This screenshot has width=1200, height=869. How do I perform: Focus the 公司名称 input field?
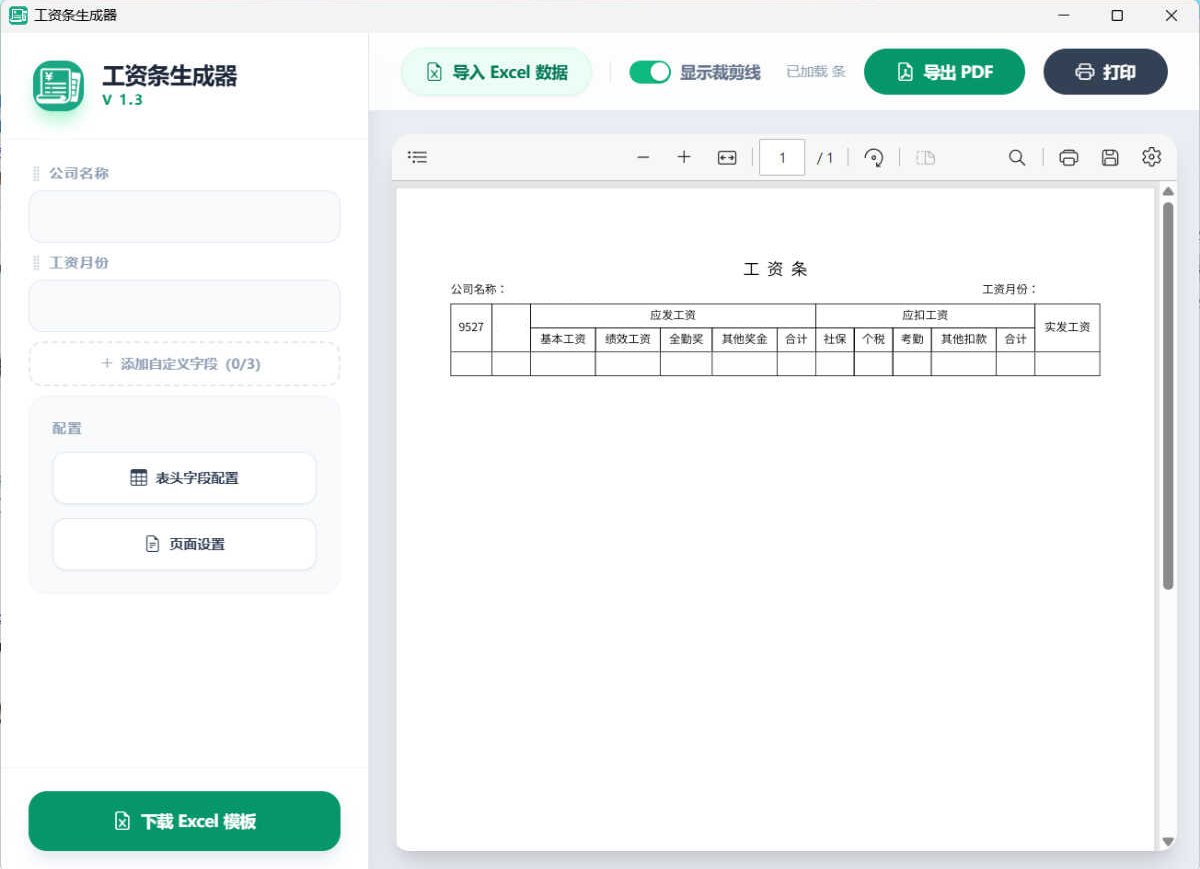(184, 217)
